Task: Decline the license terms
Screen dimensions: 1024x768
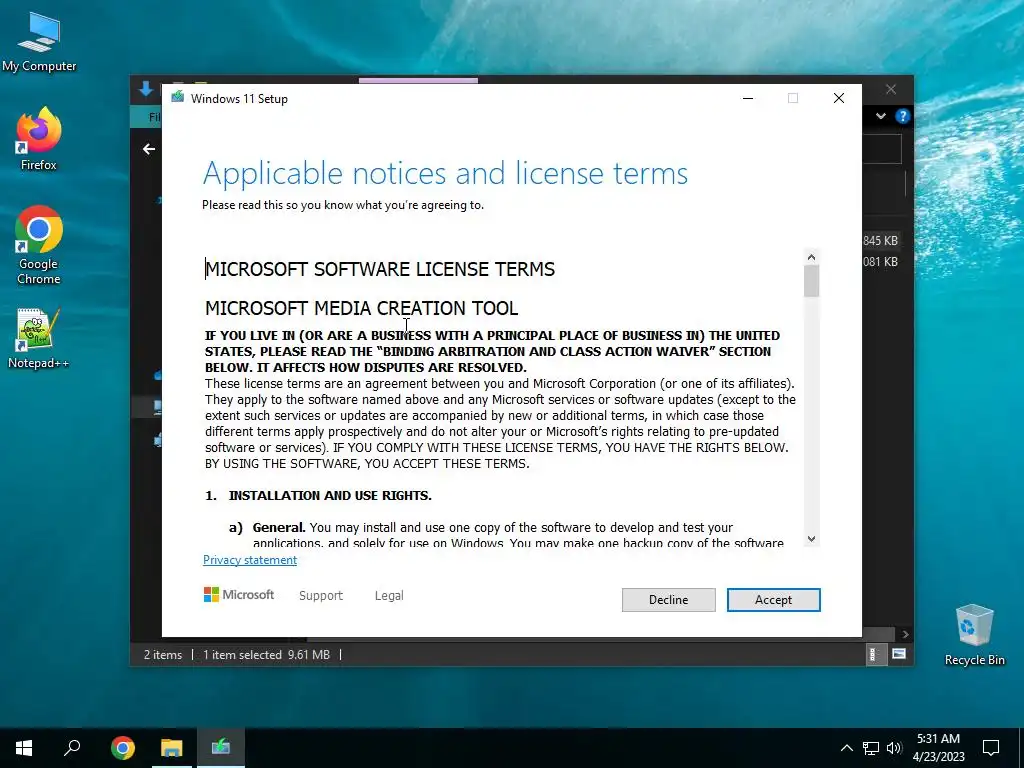Action: [x=668, y=600]
